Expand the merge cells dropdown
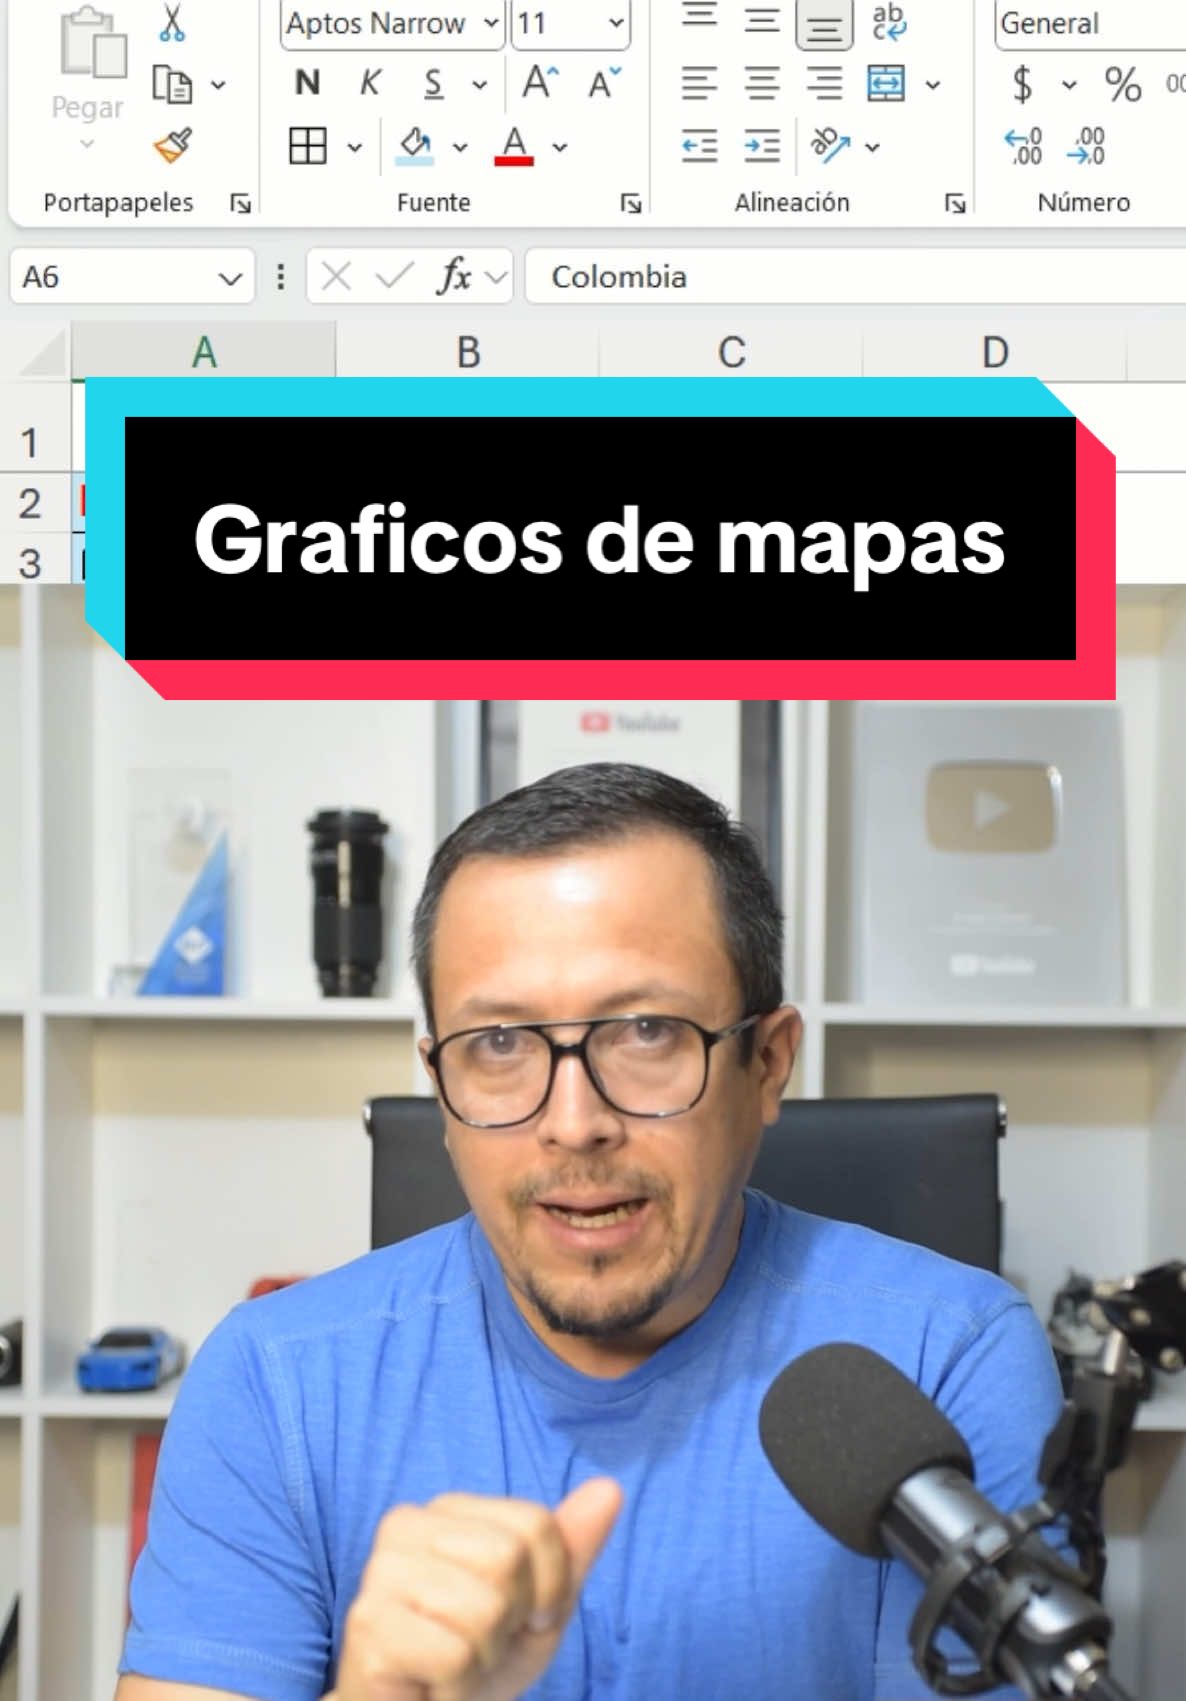 point(933,86)
